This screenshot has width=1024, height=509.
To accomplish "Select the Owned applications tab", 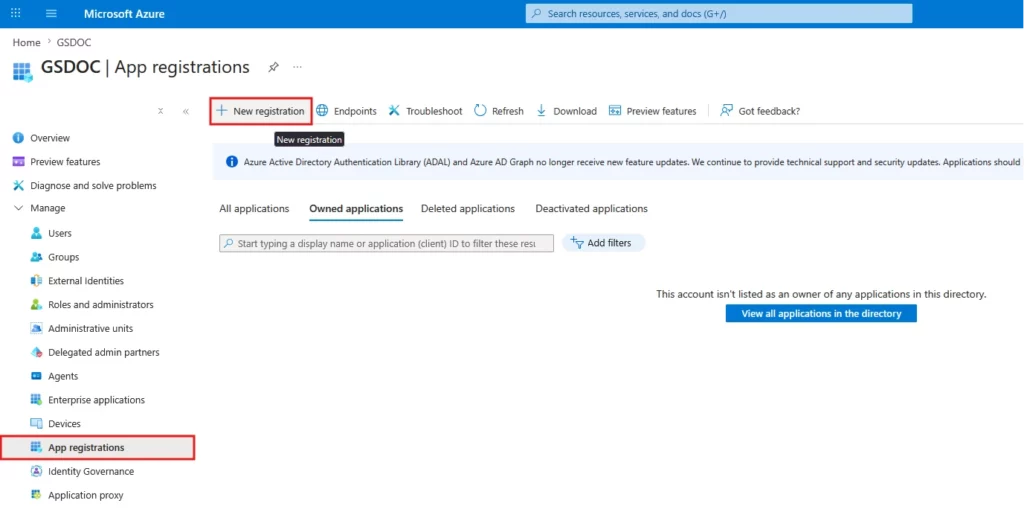I will pos(356,209).
